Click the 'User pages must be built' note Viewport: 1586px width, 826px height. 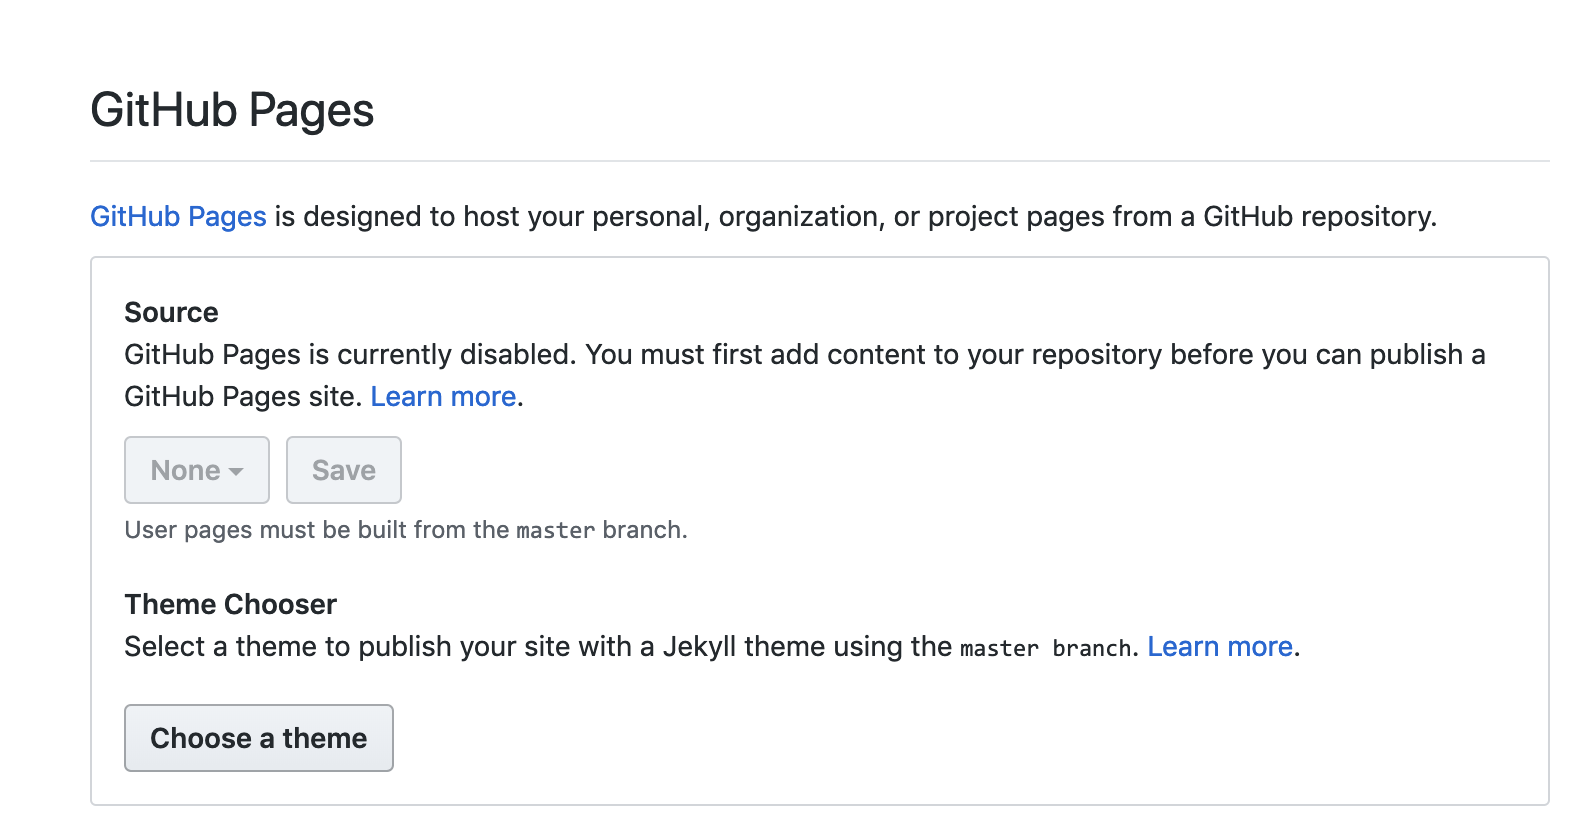[406, 530]
